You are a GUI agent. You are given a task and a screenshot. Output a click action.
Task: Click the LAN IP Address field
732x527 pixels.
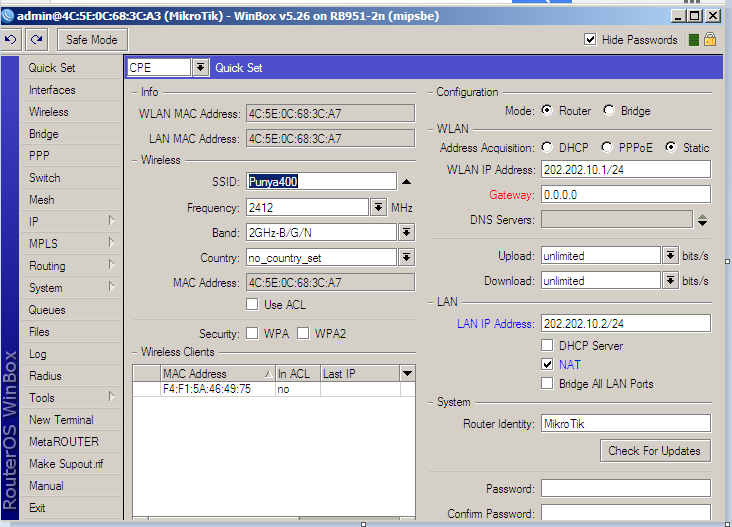626,323
